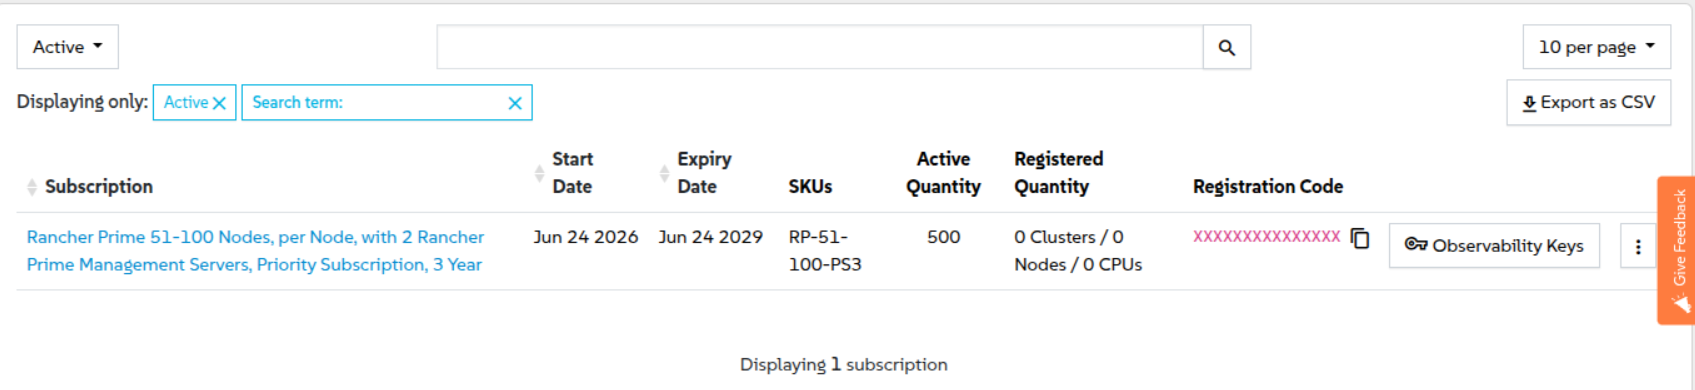Viewport: 1695px width, 390px height.
Task: Open the three-dot row actions menu
Action: coord(1638,246)
